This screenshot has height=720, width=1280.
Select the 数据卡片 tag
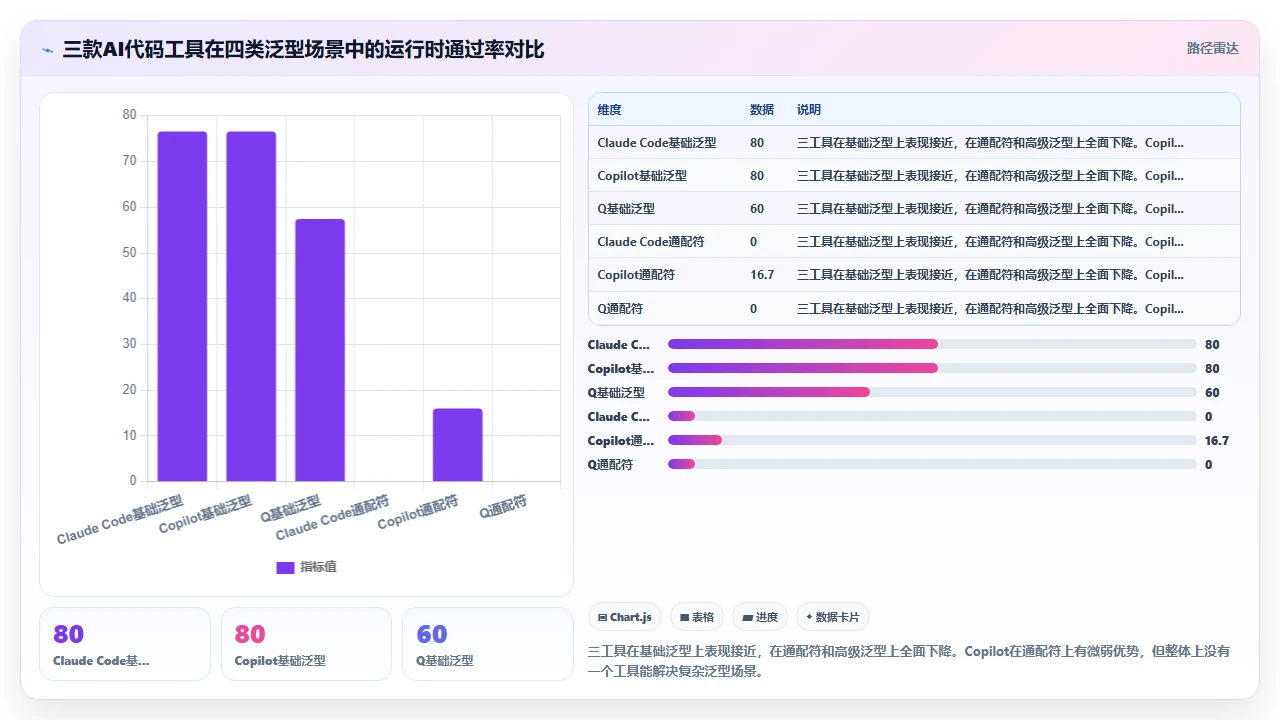coord(833,617)
